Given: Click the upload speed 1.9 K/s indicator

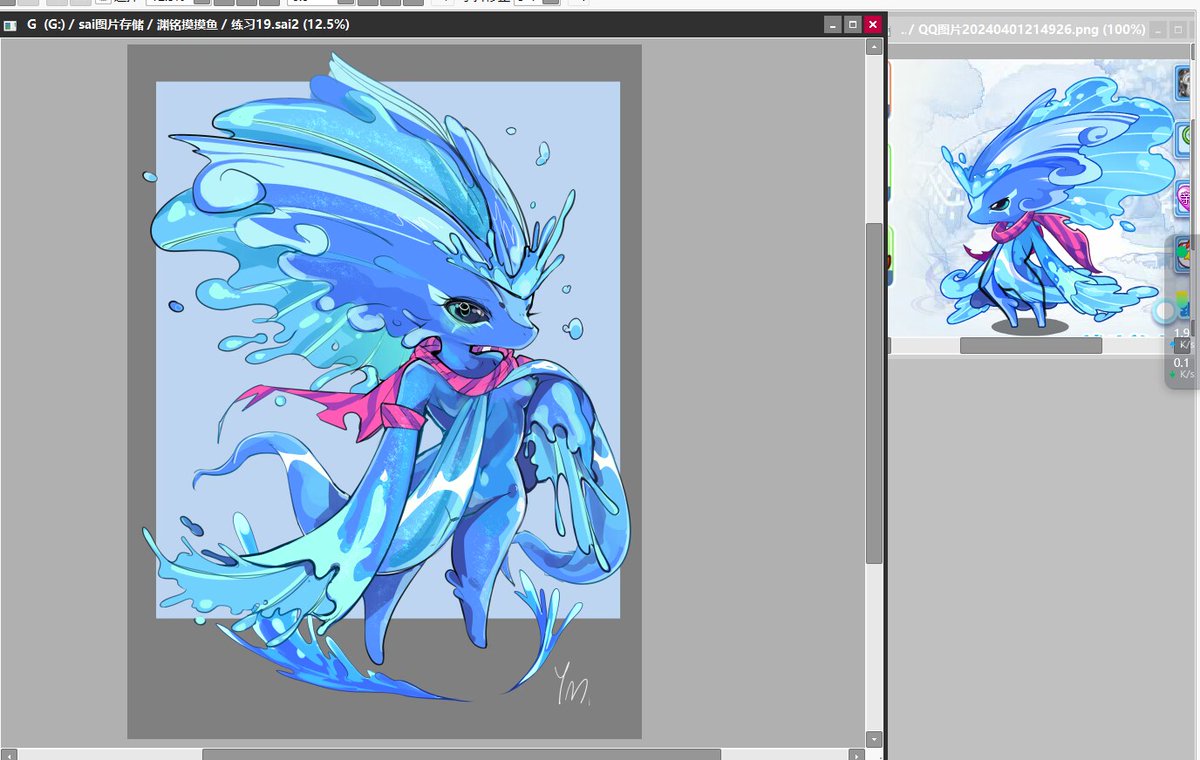Looking at the screenshot, I should (x=1183, y=338).
